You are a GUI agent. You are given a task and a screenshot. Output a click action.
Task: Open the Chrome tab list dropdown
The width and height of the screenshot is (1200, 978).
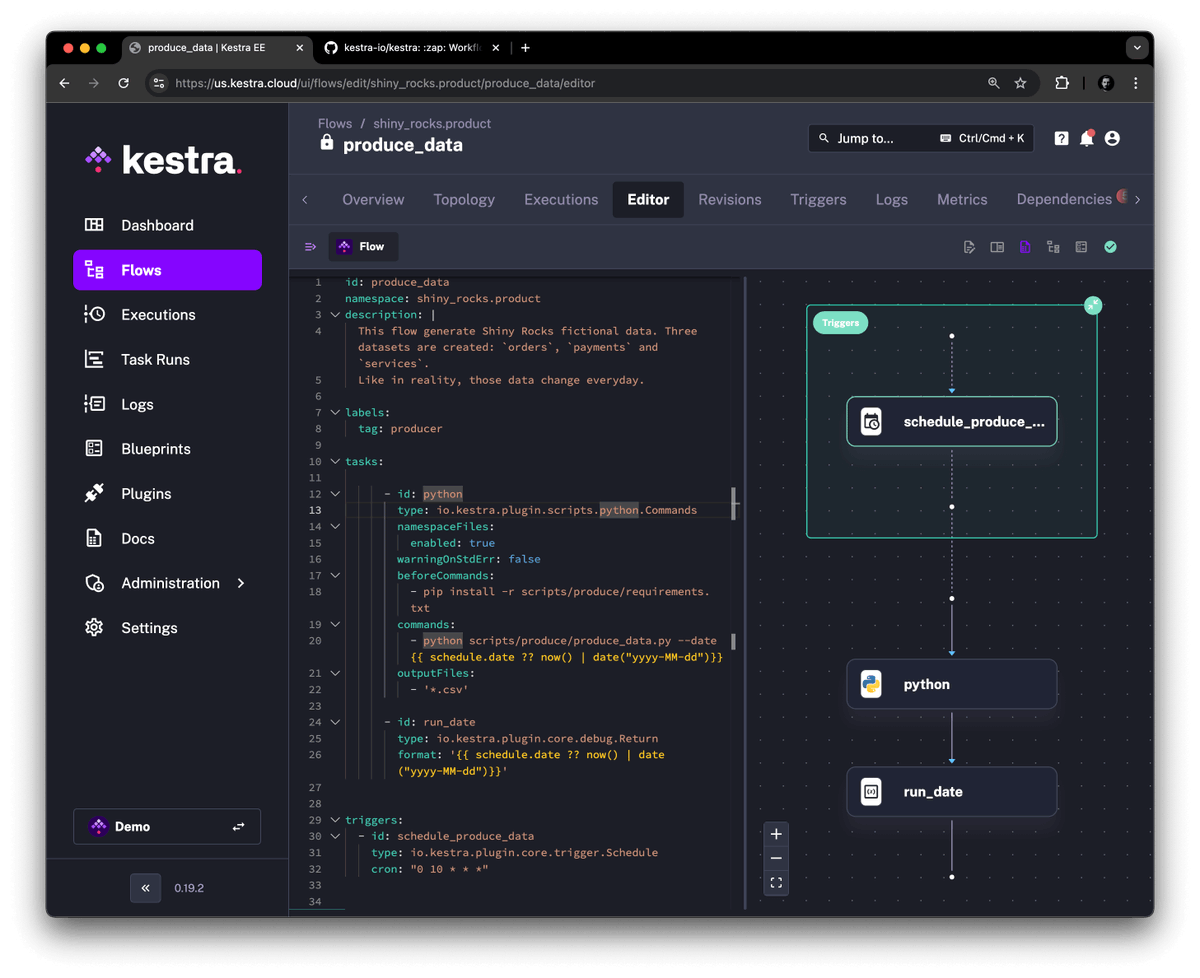pos(1135,47)
